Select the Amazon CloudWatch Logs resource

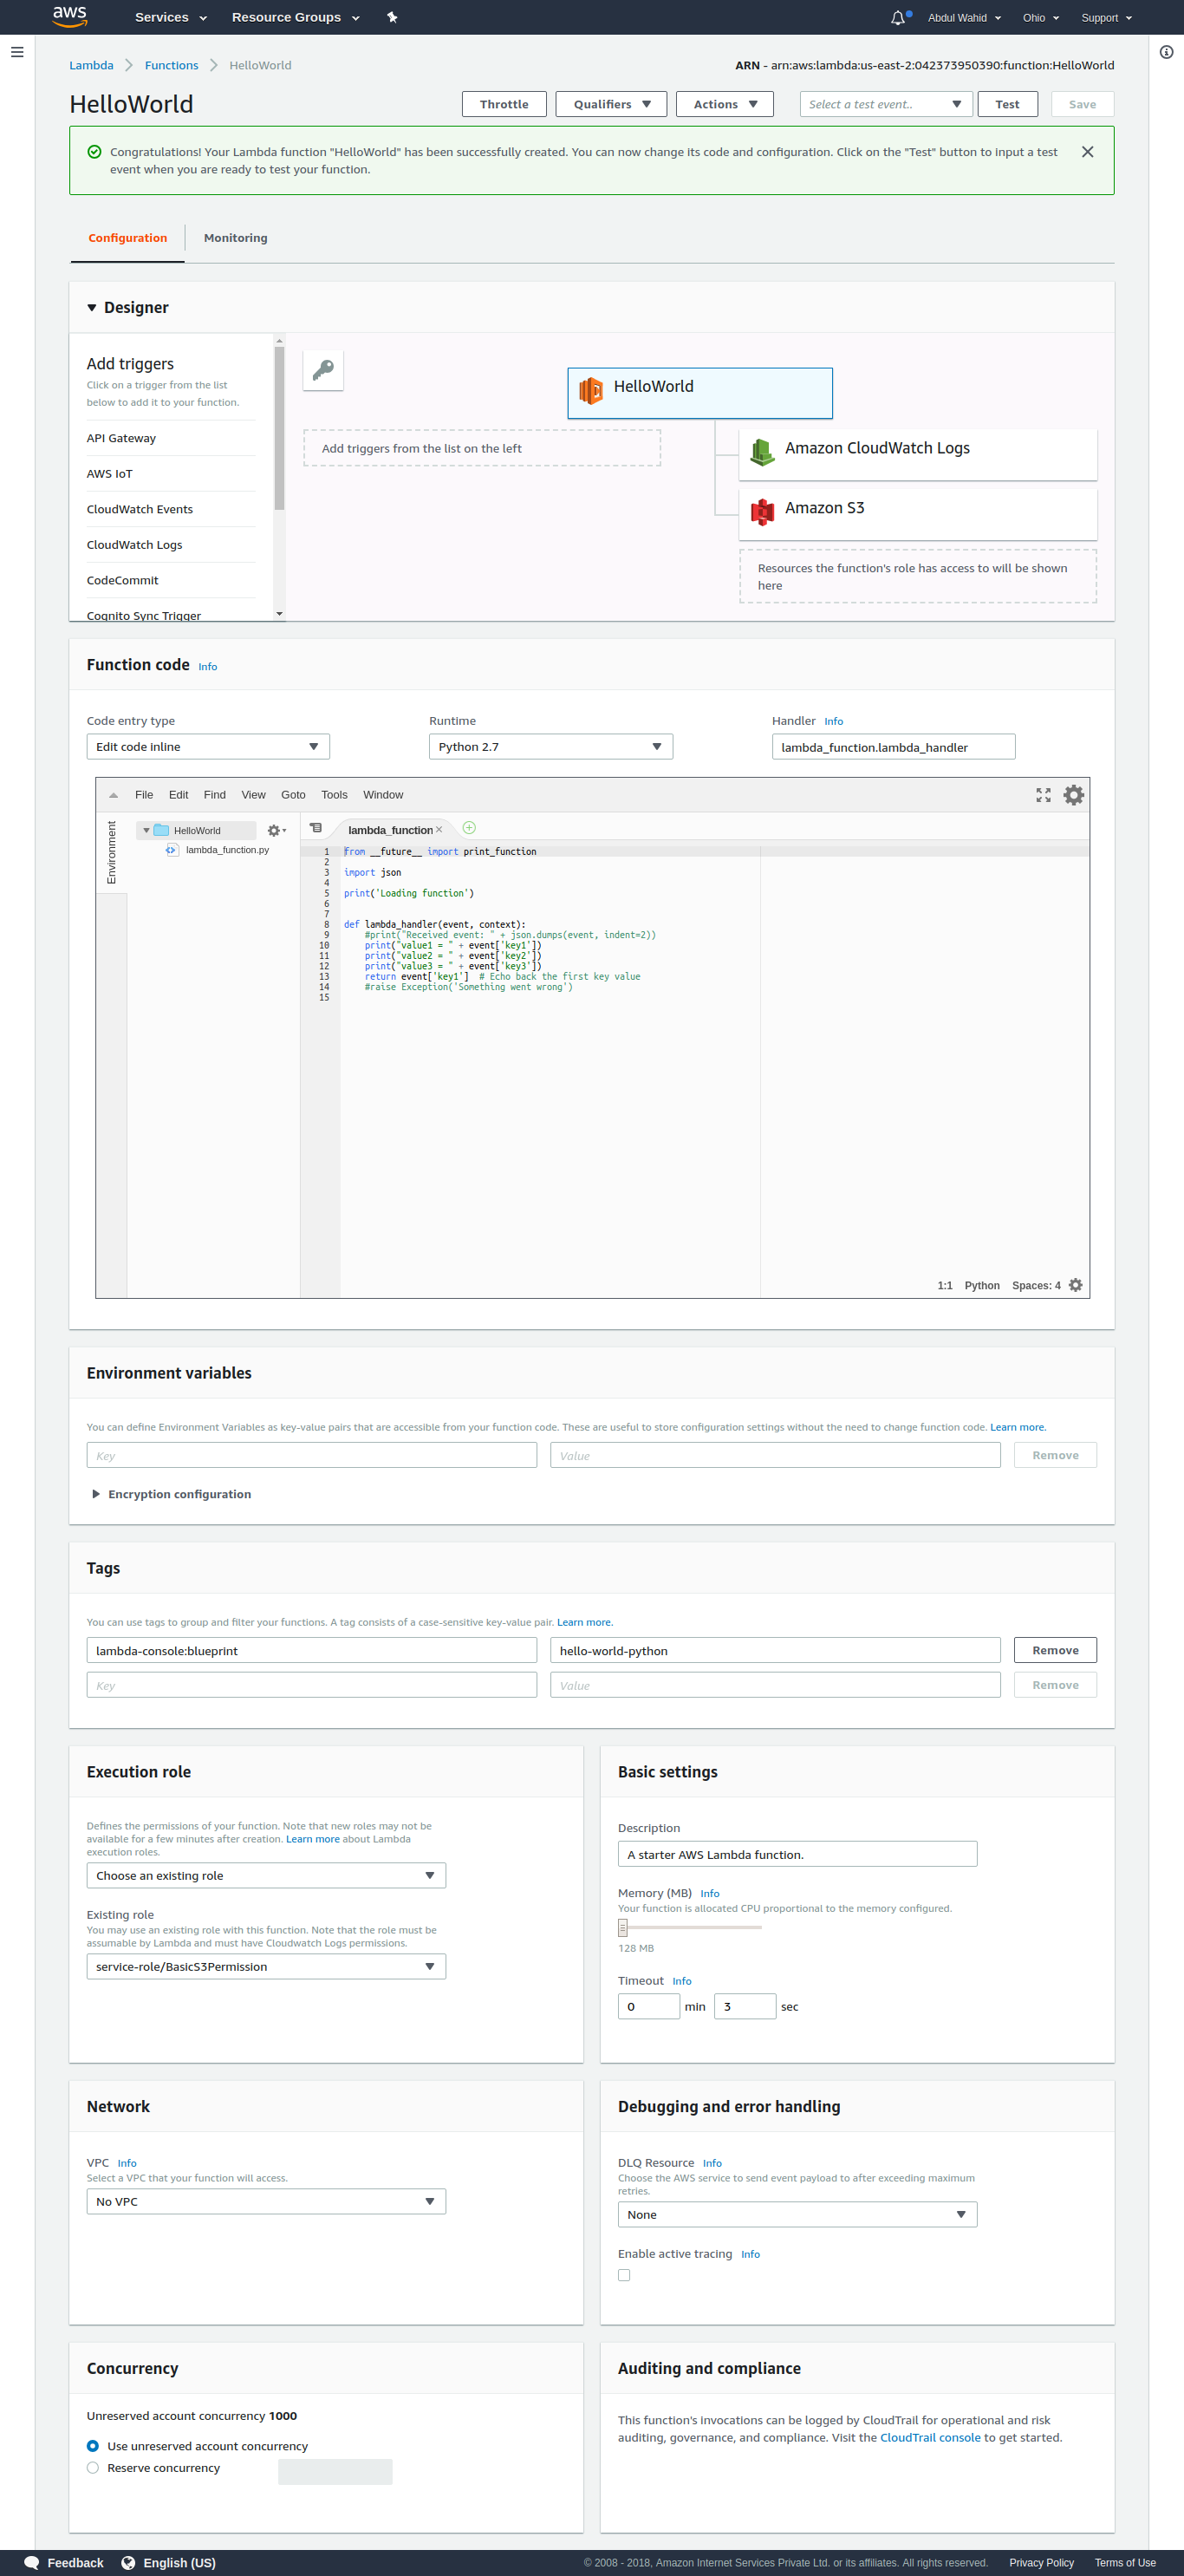click(x=917, y=454)
